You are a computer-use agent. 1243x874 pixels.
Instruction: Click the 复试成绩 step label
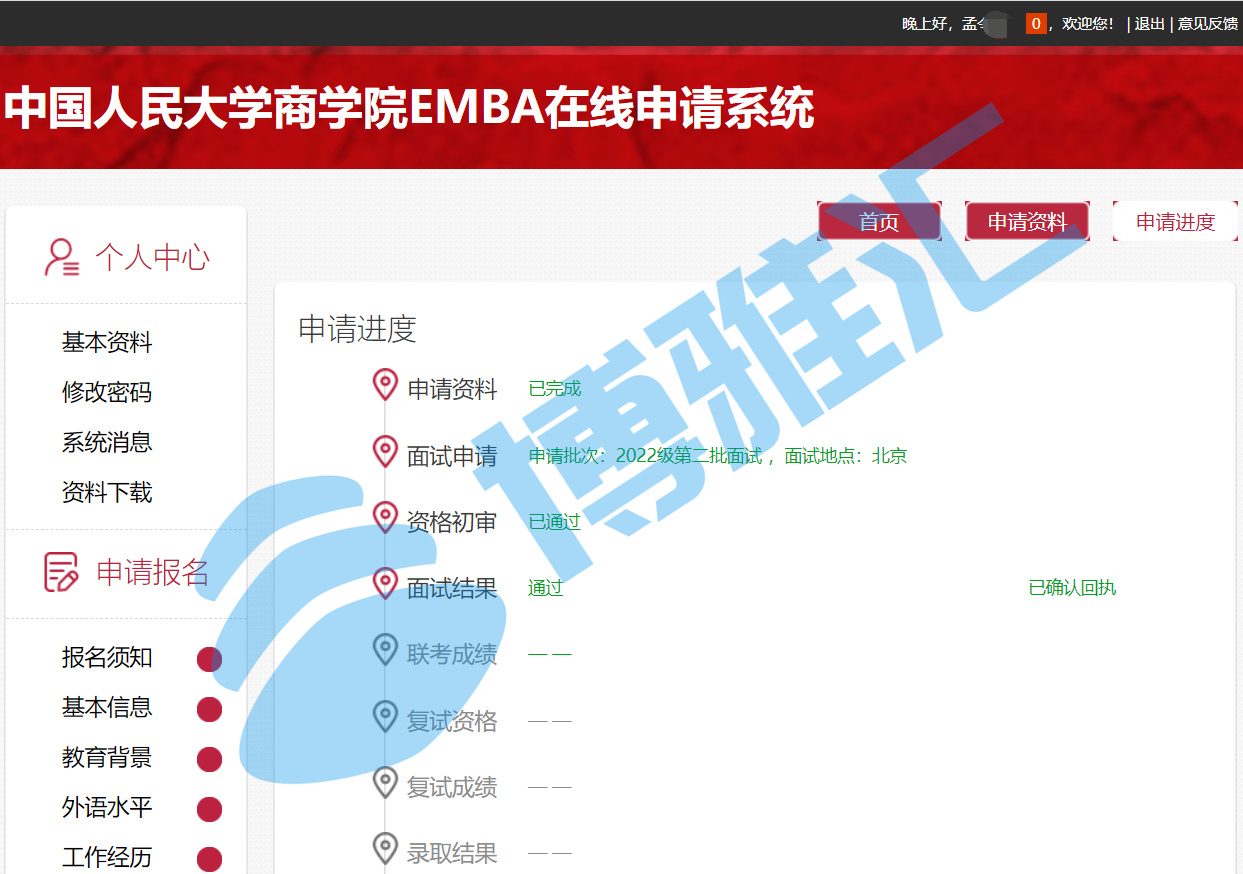coord(452,786)
